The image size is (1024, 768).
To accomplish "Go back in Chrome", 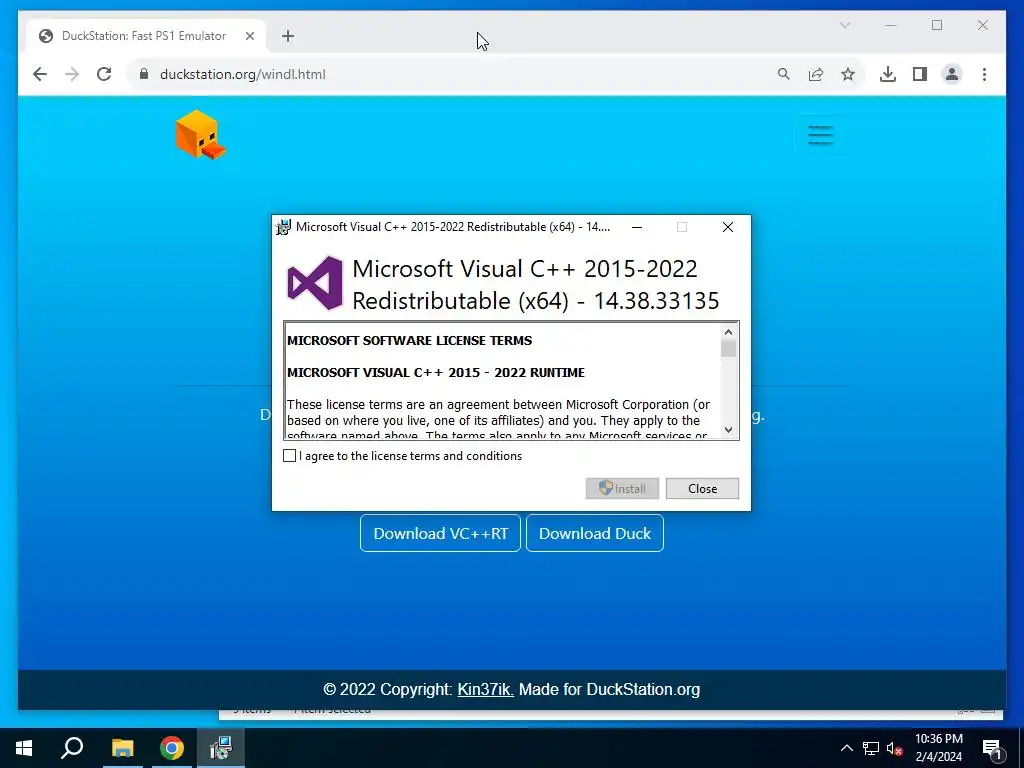I will [x=40, y=74].
